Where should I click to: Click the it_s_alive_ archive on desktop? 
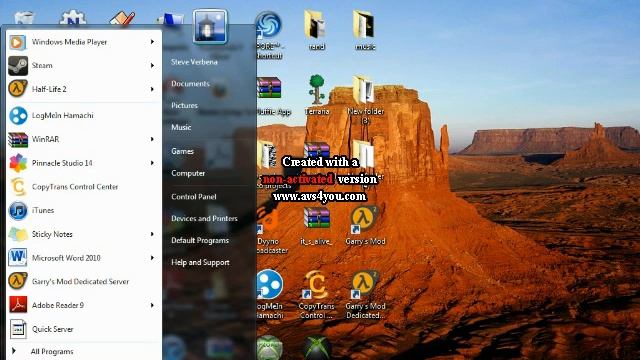click(316, 227)
